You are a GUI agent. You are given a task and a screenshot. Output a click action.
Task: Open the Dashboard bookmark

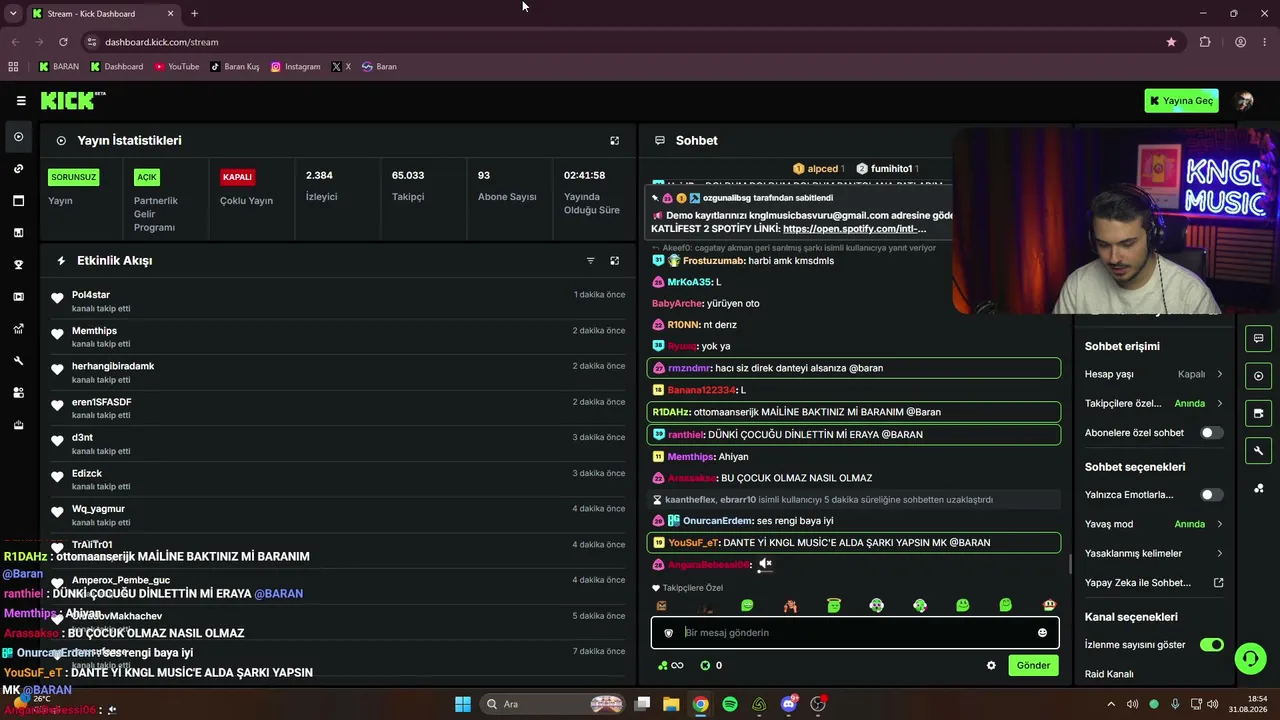point(116,67)
